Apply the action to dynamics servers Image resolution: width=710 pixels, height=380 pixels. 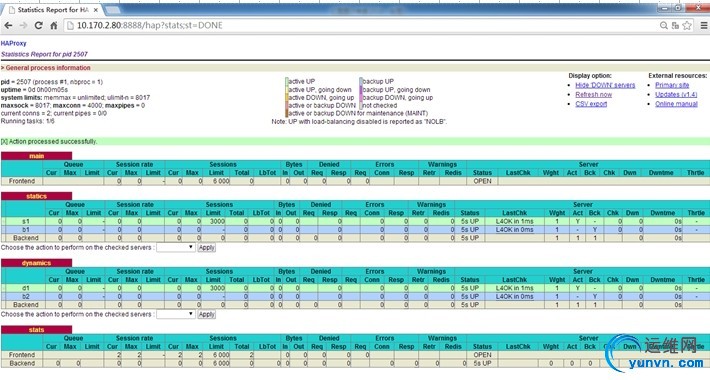tap(206, 314)
